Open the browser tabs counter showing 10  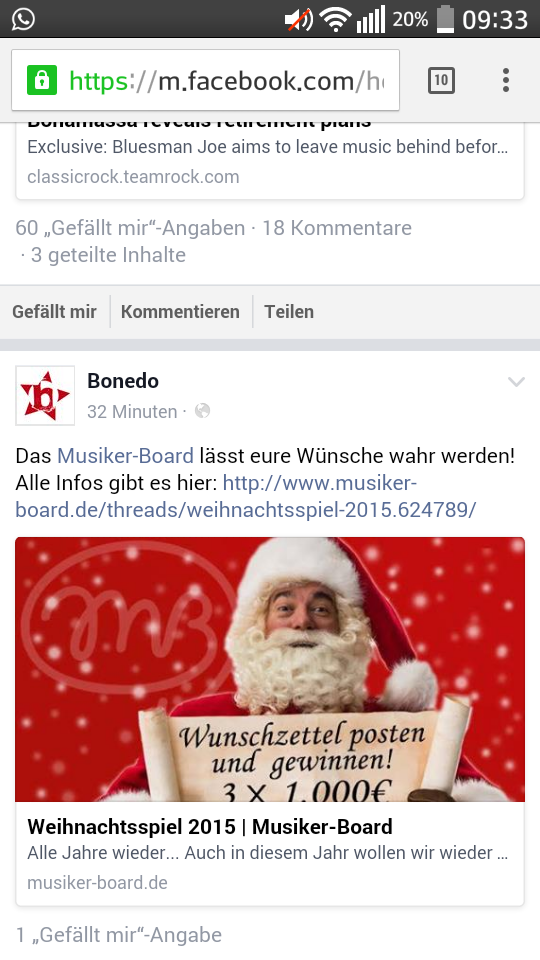441,80
